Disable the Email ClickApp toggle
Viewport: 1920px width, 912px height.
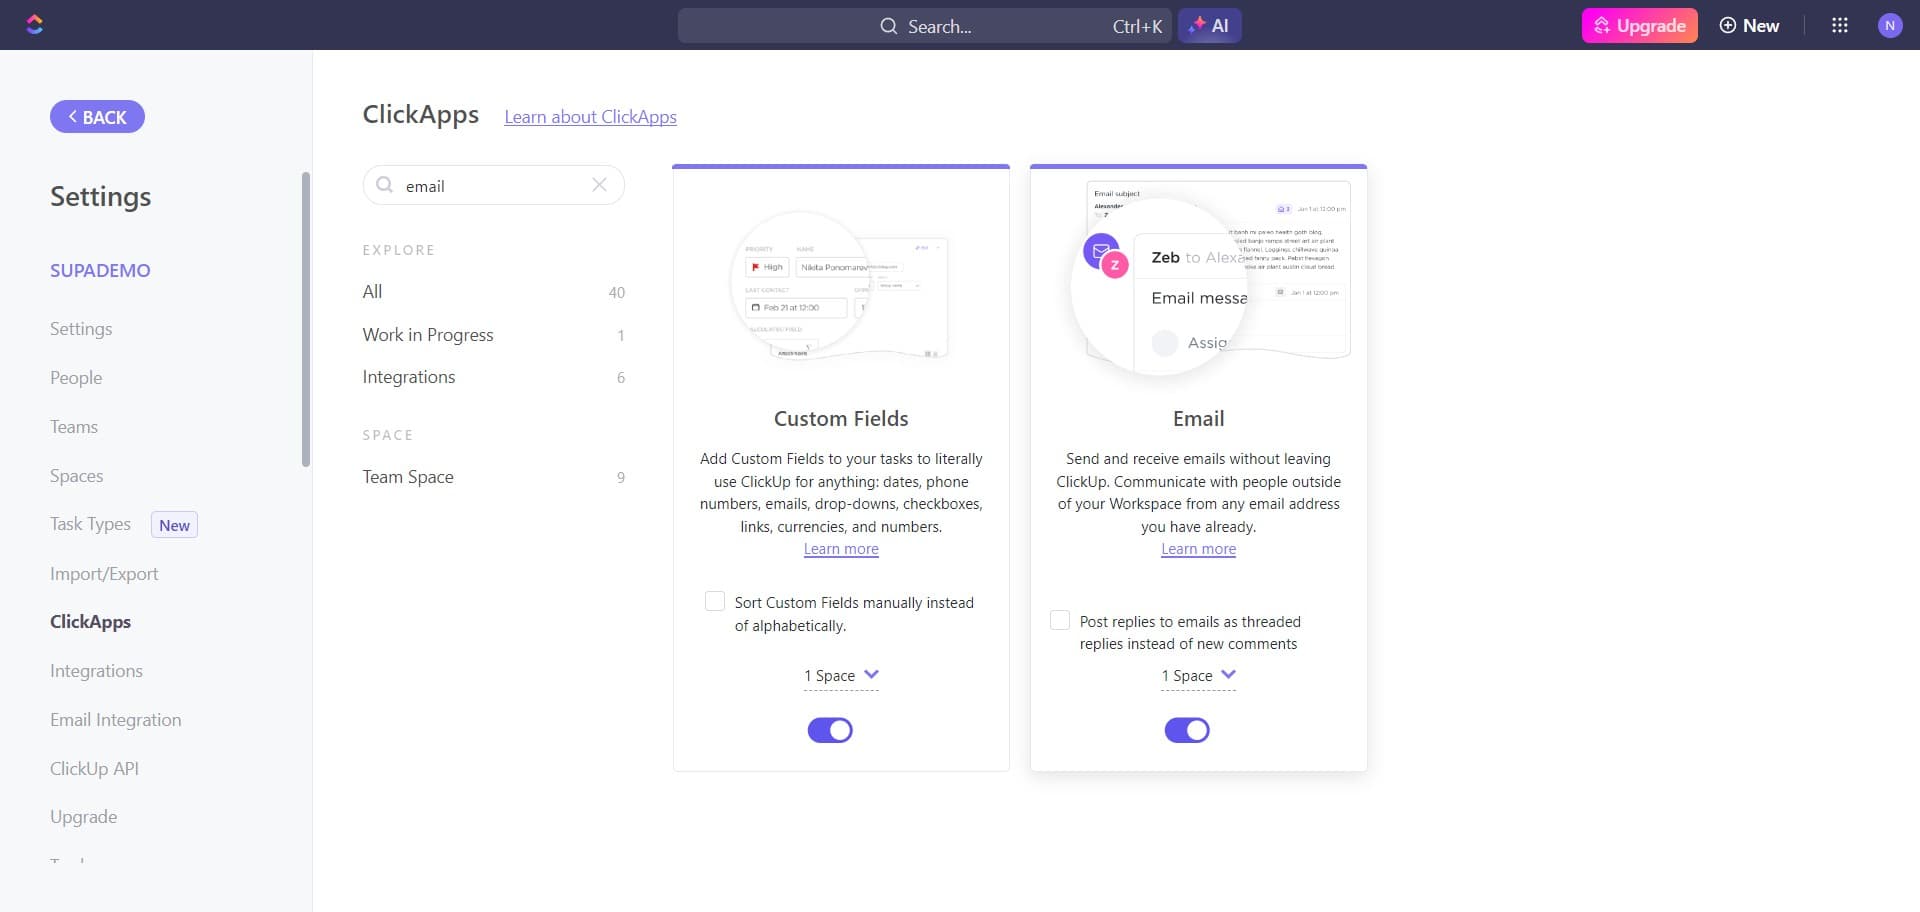pos(1187,730)
